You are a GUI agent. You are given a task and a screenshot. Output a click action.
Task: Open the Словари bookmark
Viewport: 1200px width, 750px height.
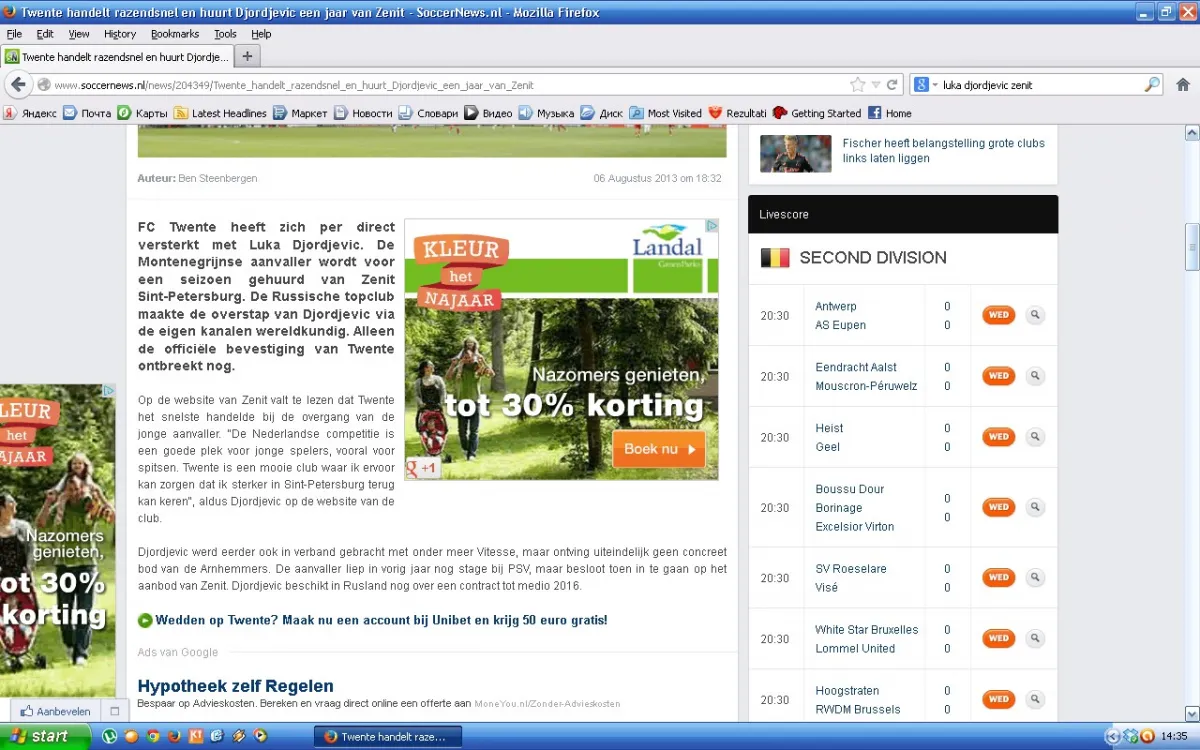click(x=428, y=113)
